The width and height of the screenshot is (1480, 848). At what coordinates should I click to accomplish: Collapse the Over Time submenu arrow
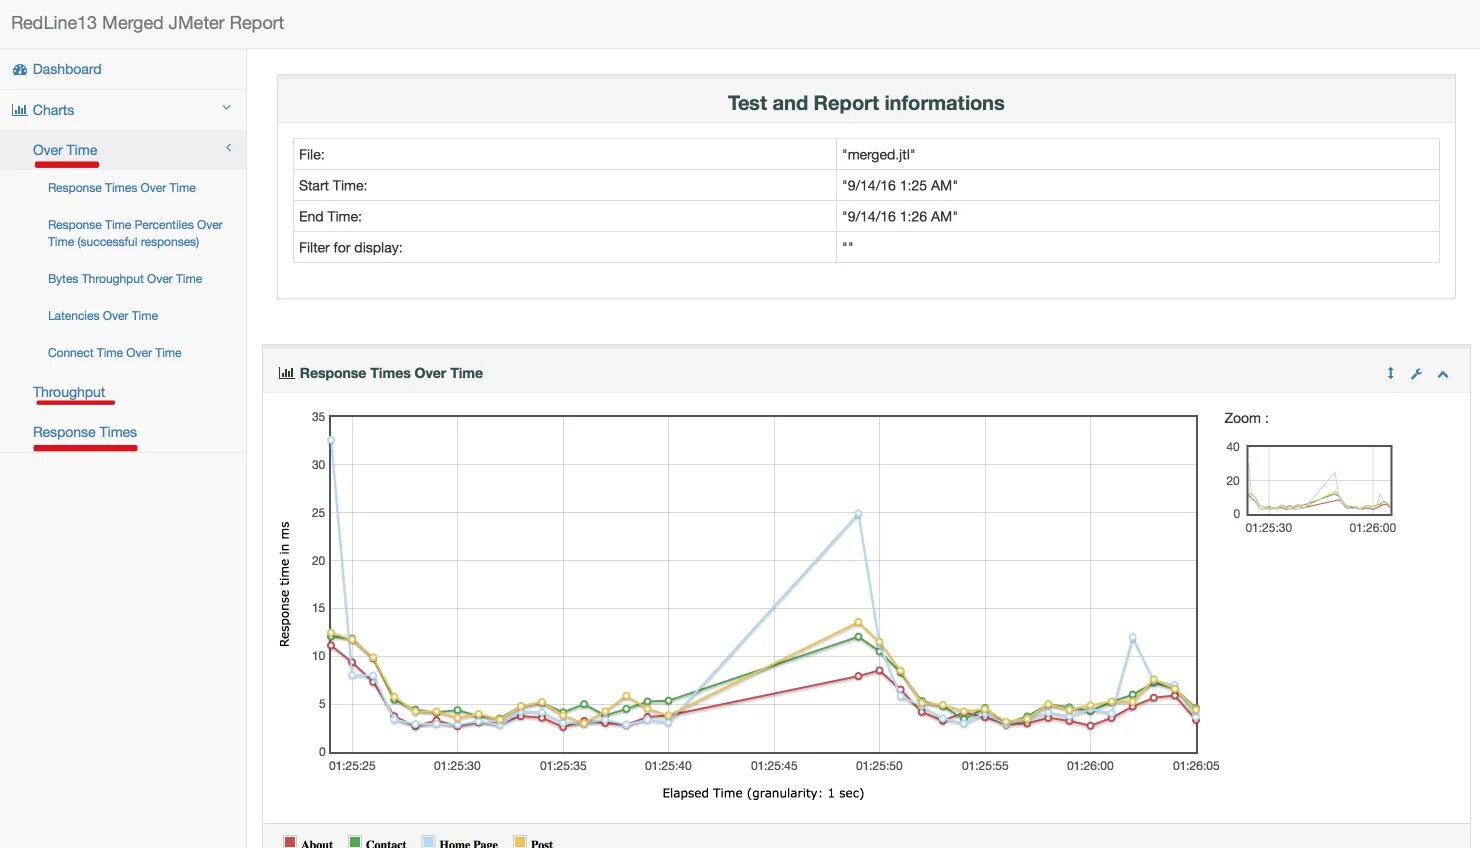click(x=228, y=148)
